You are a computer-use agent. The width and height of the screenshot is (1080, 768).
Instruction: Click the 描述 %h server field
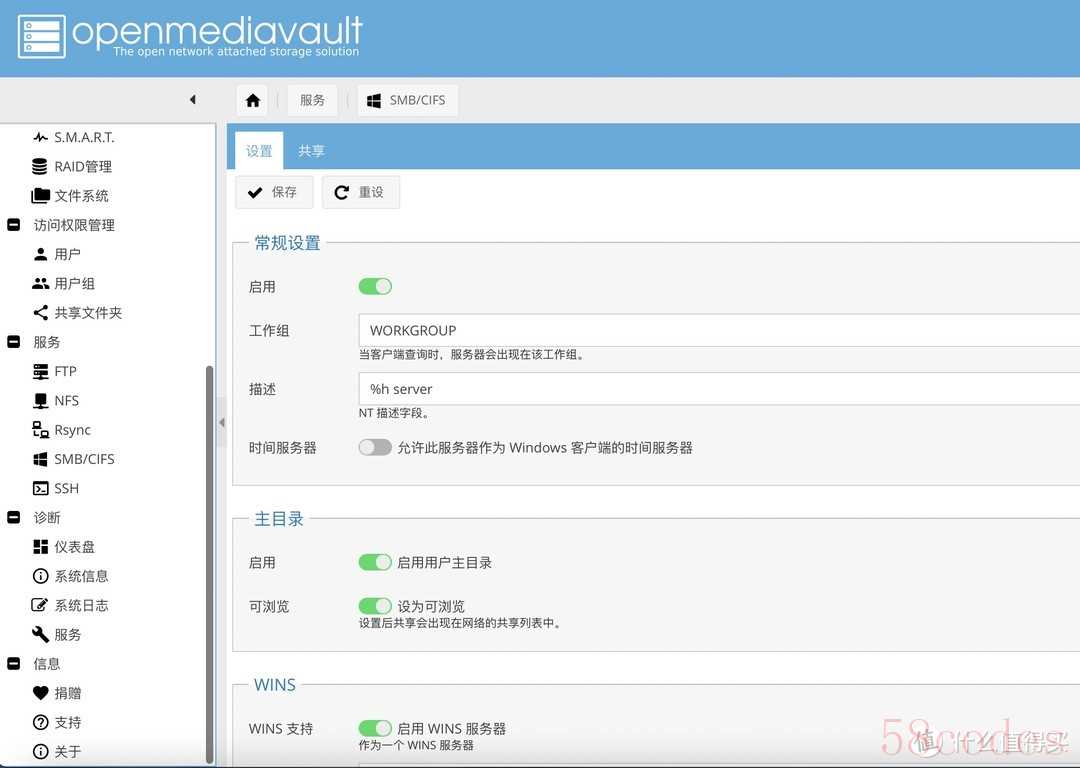point(719,389)
